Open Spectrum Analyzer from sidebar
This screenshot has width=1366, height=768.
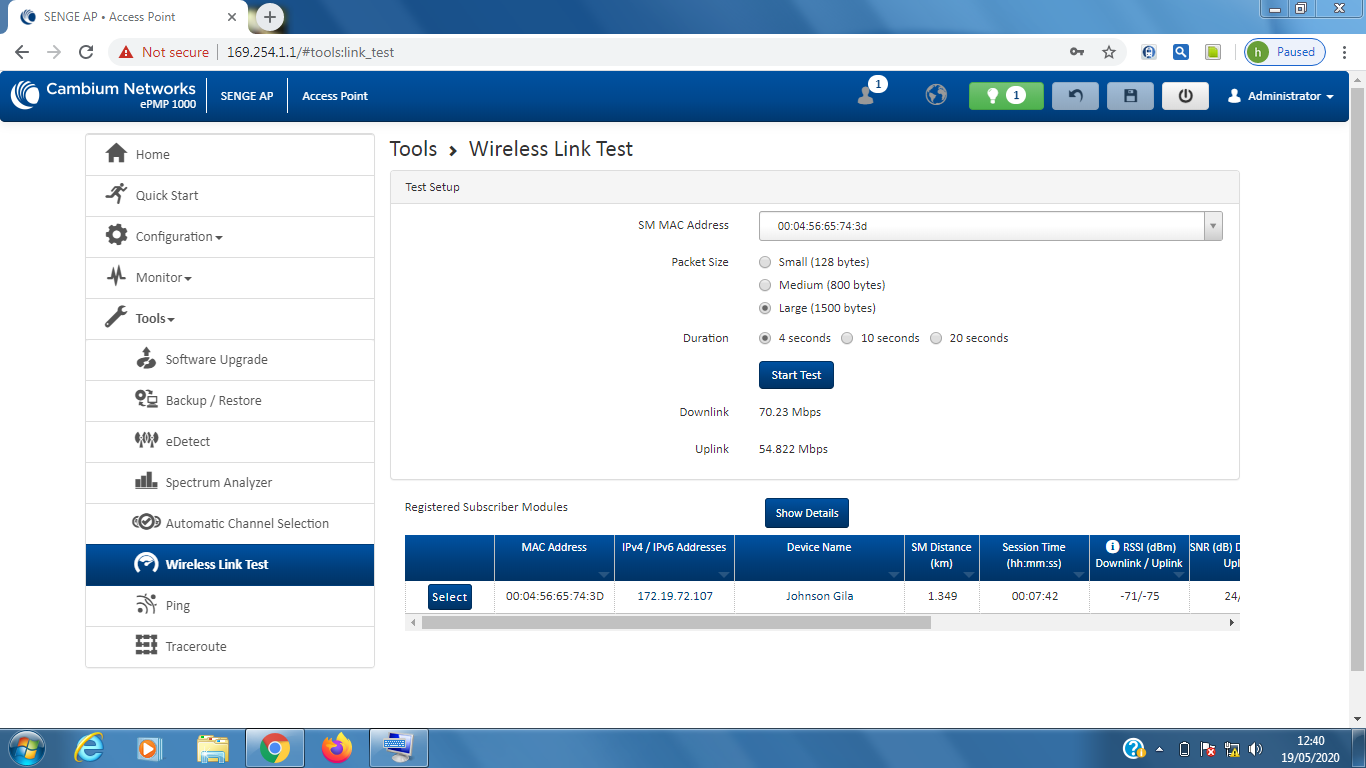point(218,482)
